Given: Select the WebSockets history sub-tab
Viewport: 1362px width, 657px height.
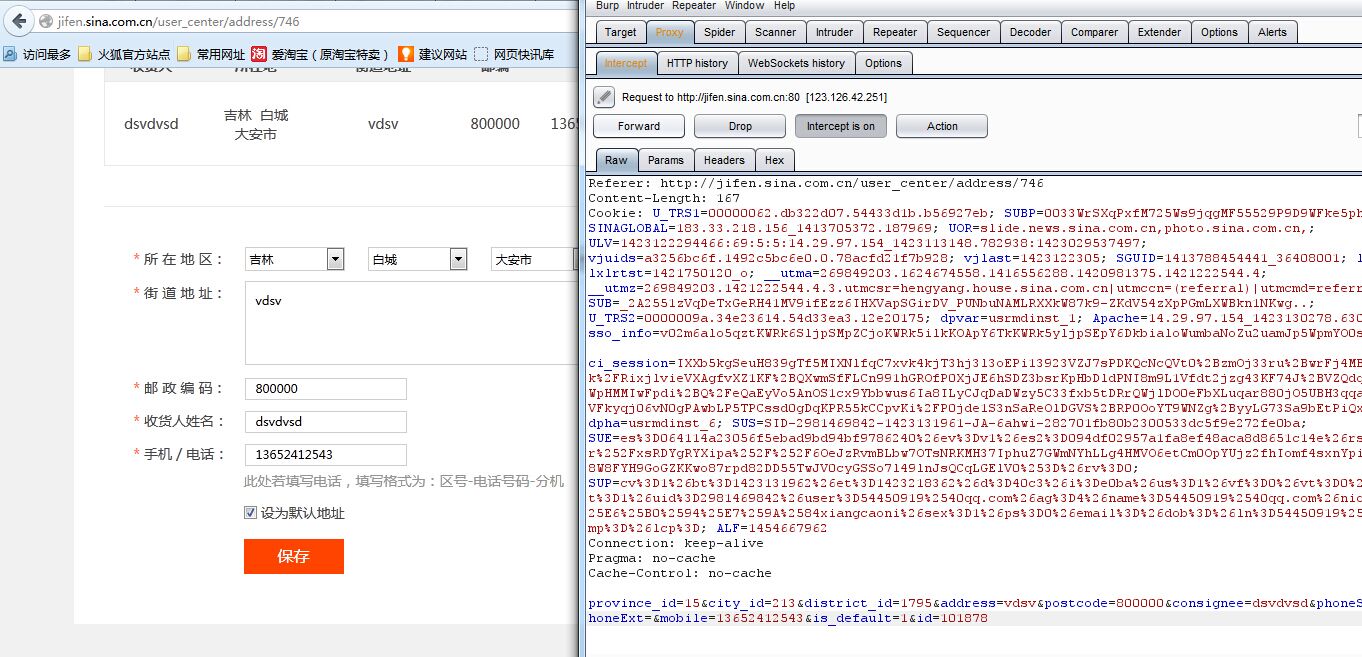Looking at the screenshot, I should coord(796,63).
